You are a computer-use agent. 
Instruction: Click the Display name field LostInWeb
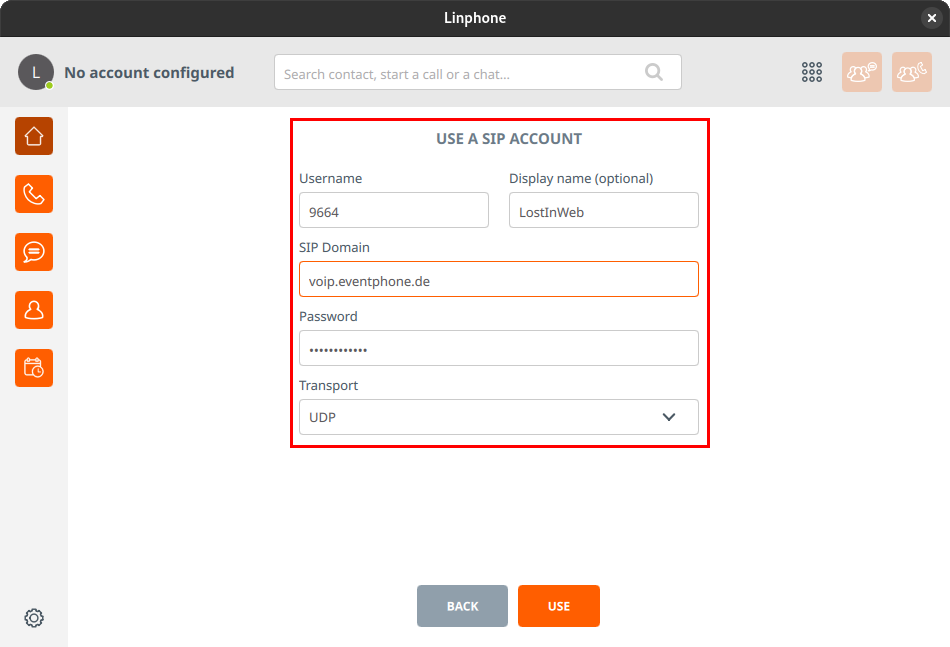tap(603, 210)
